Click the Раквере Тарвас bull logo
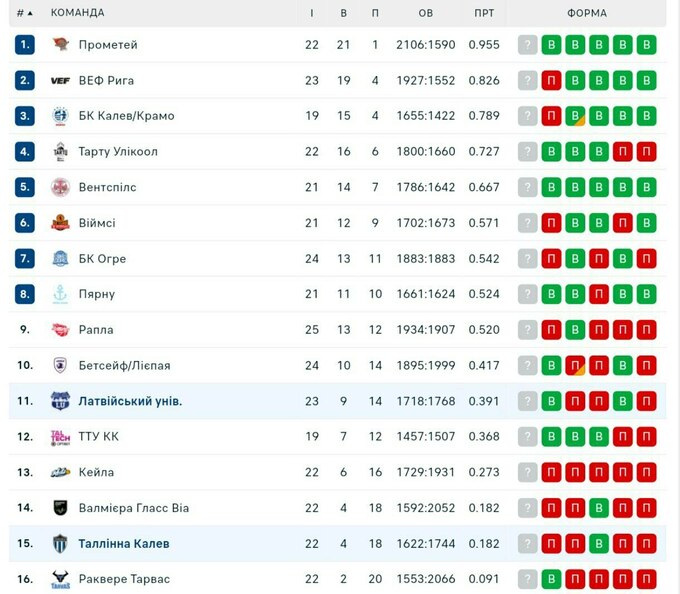Viewport: 680px width, 594px height. [x=60, y=579]
